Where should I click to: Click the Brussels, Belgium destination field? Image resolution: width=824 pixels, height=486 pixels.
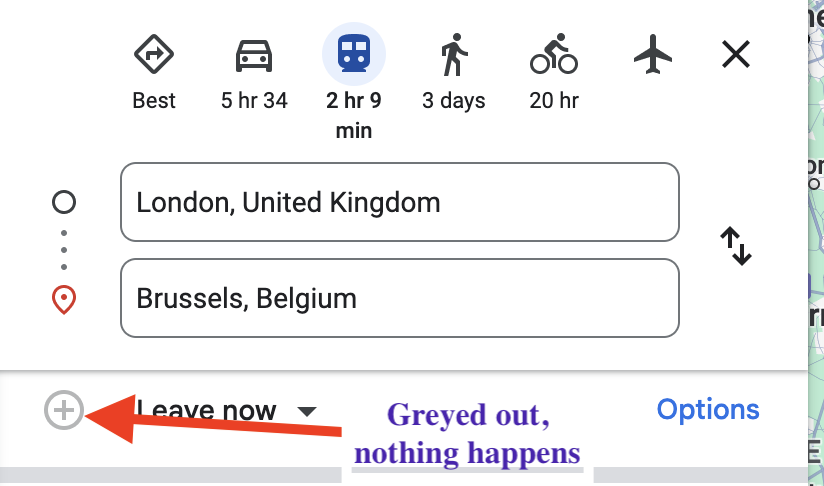400,298
